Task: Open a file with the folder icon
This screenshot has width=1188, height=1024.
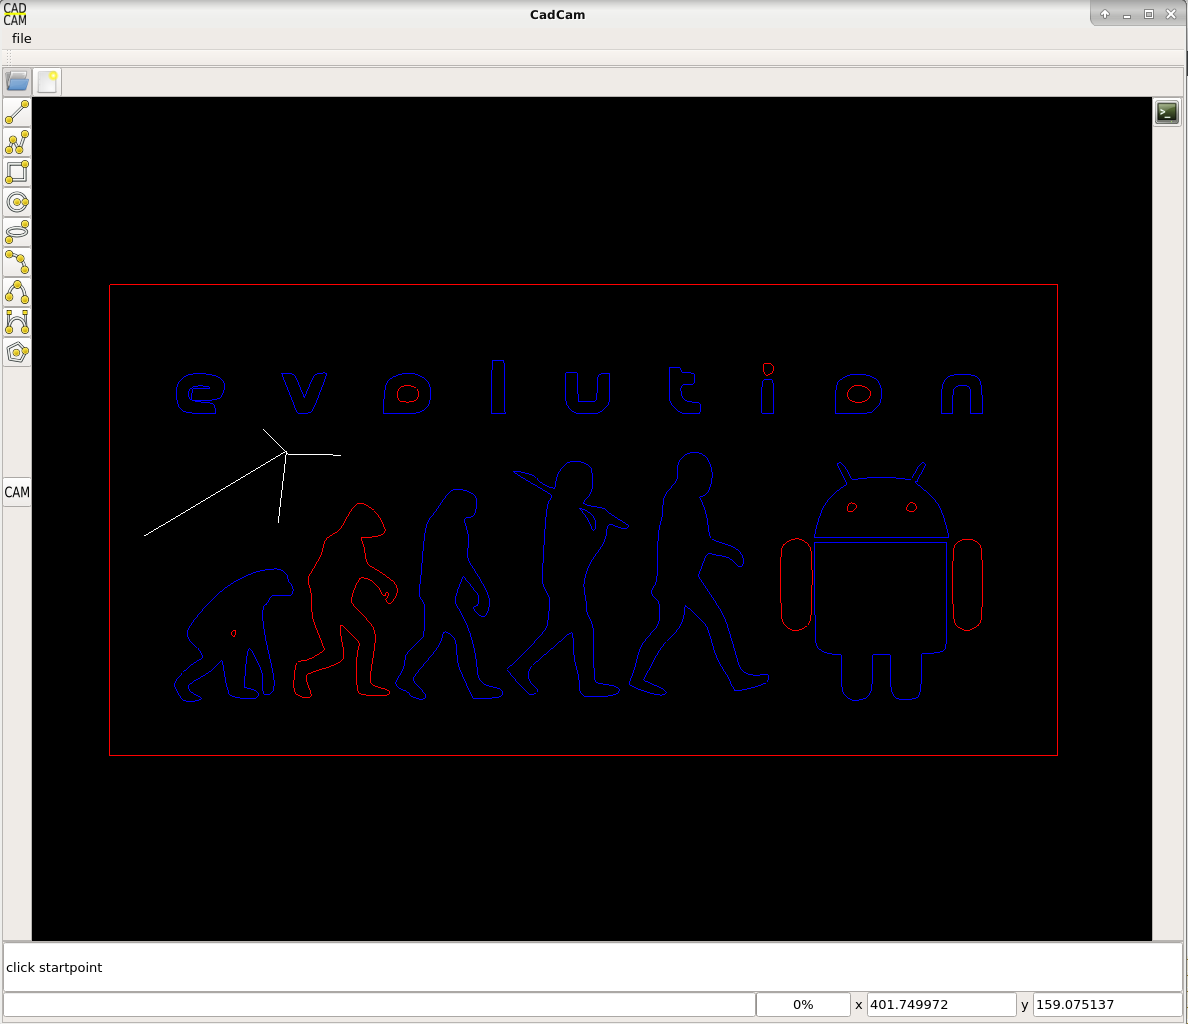Action: [17, 81]
